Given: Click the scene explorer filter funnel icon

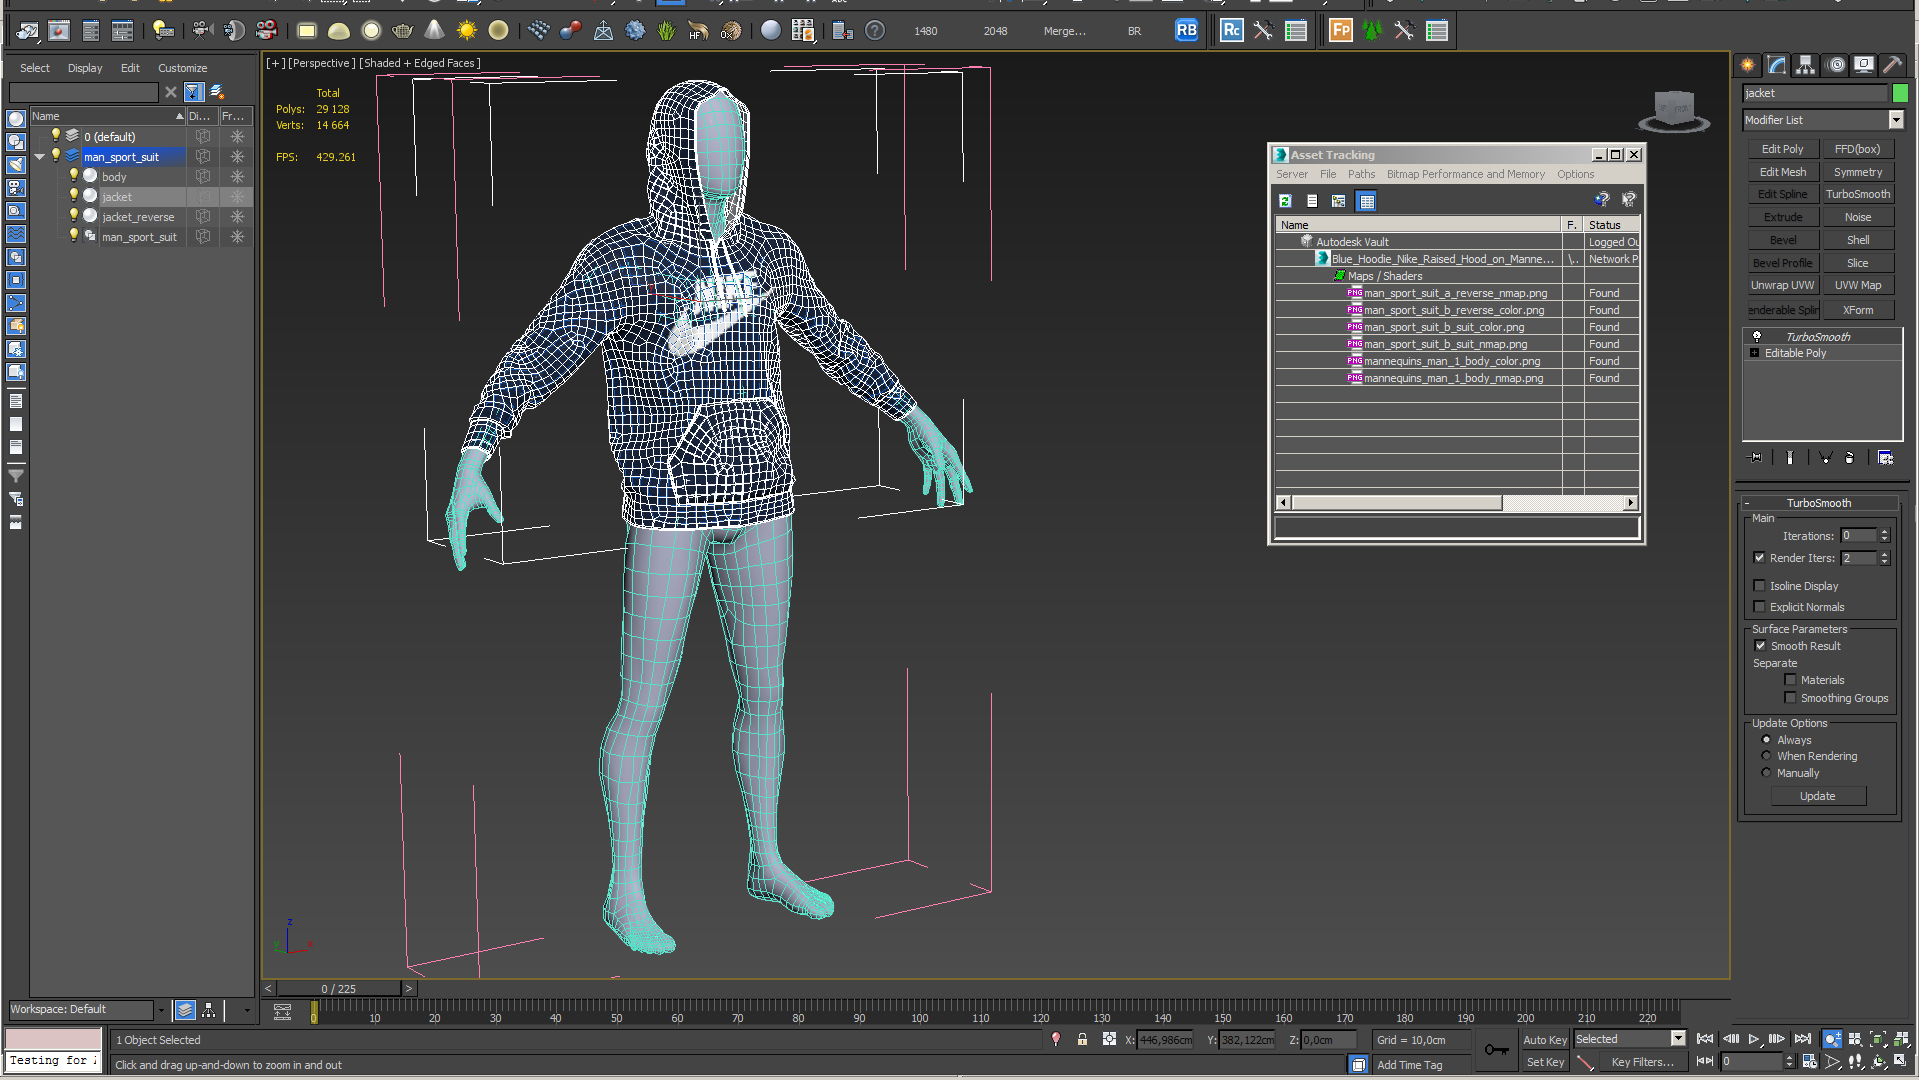Looking at the screenshot, I should 16,476.
